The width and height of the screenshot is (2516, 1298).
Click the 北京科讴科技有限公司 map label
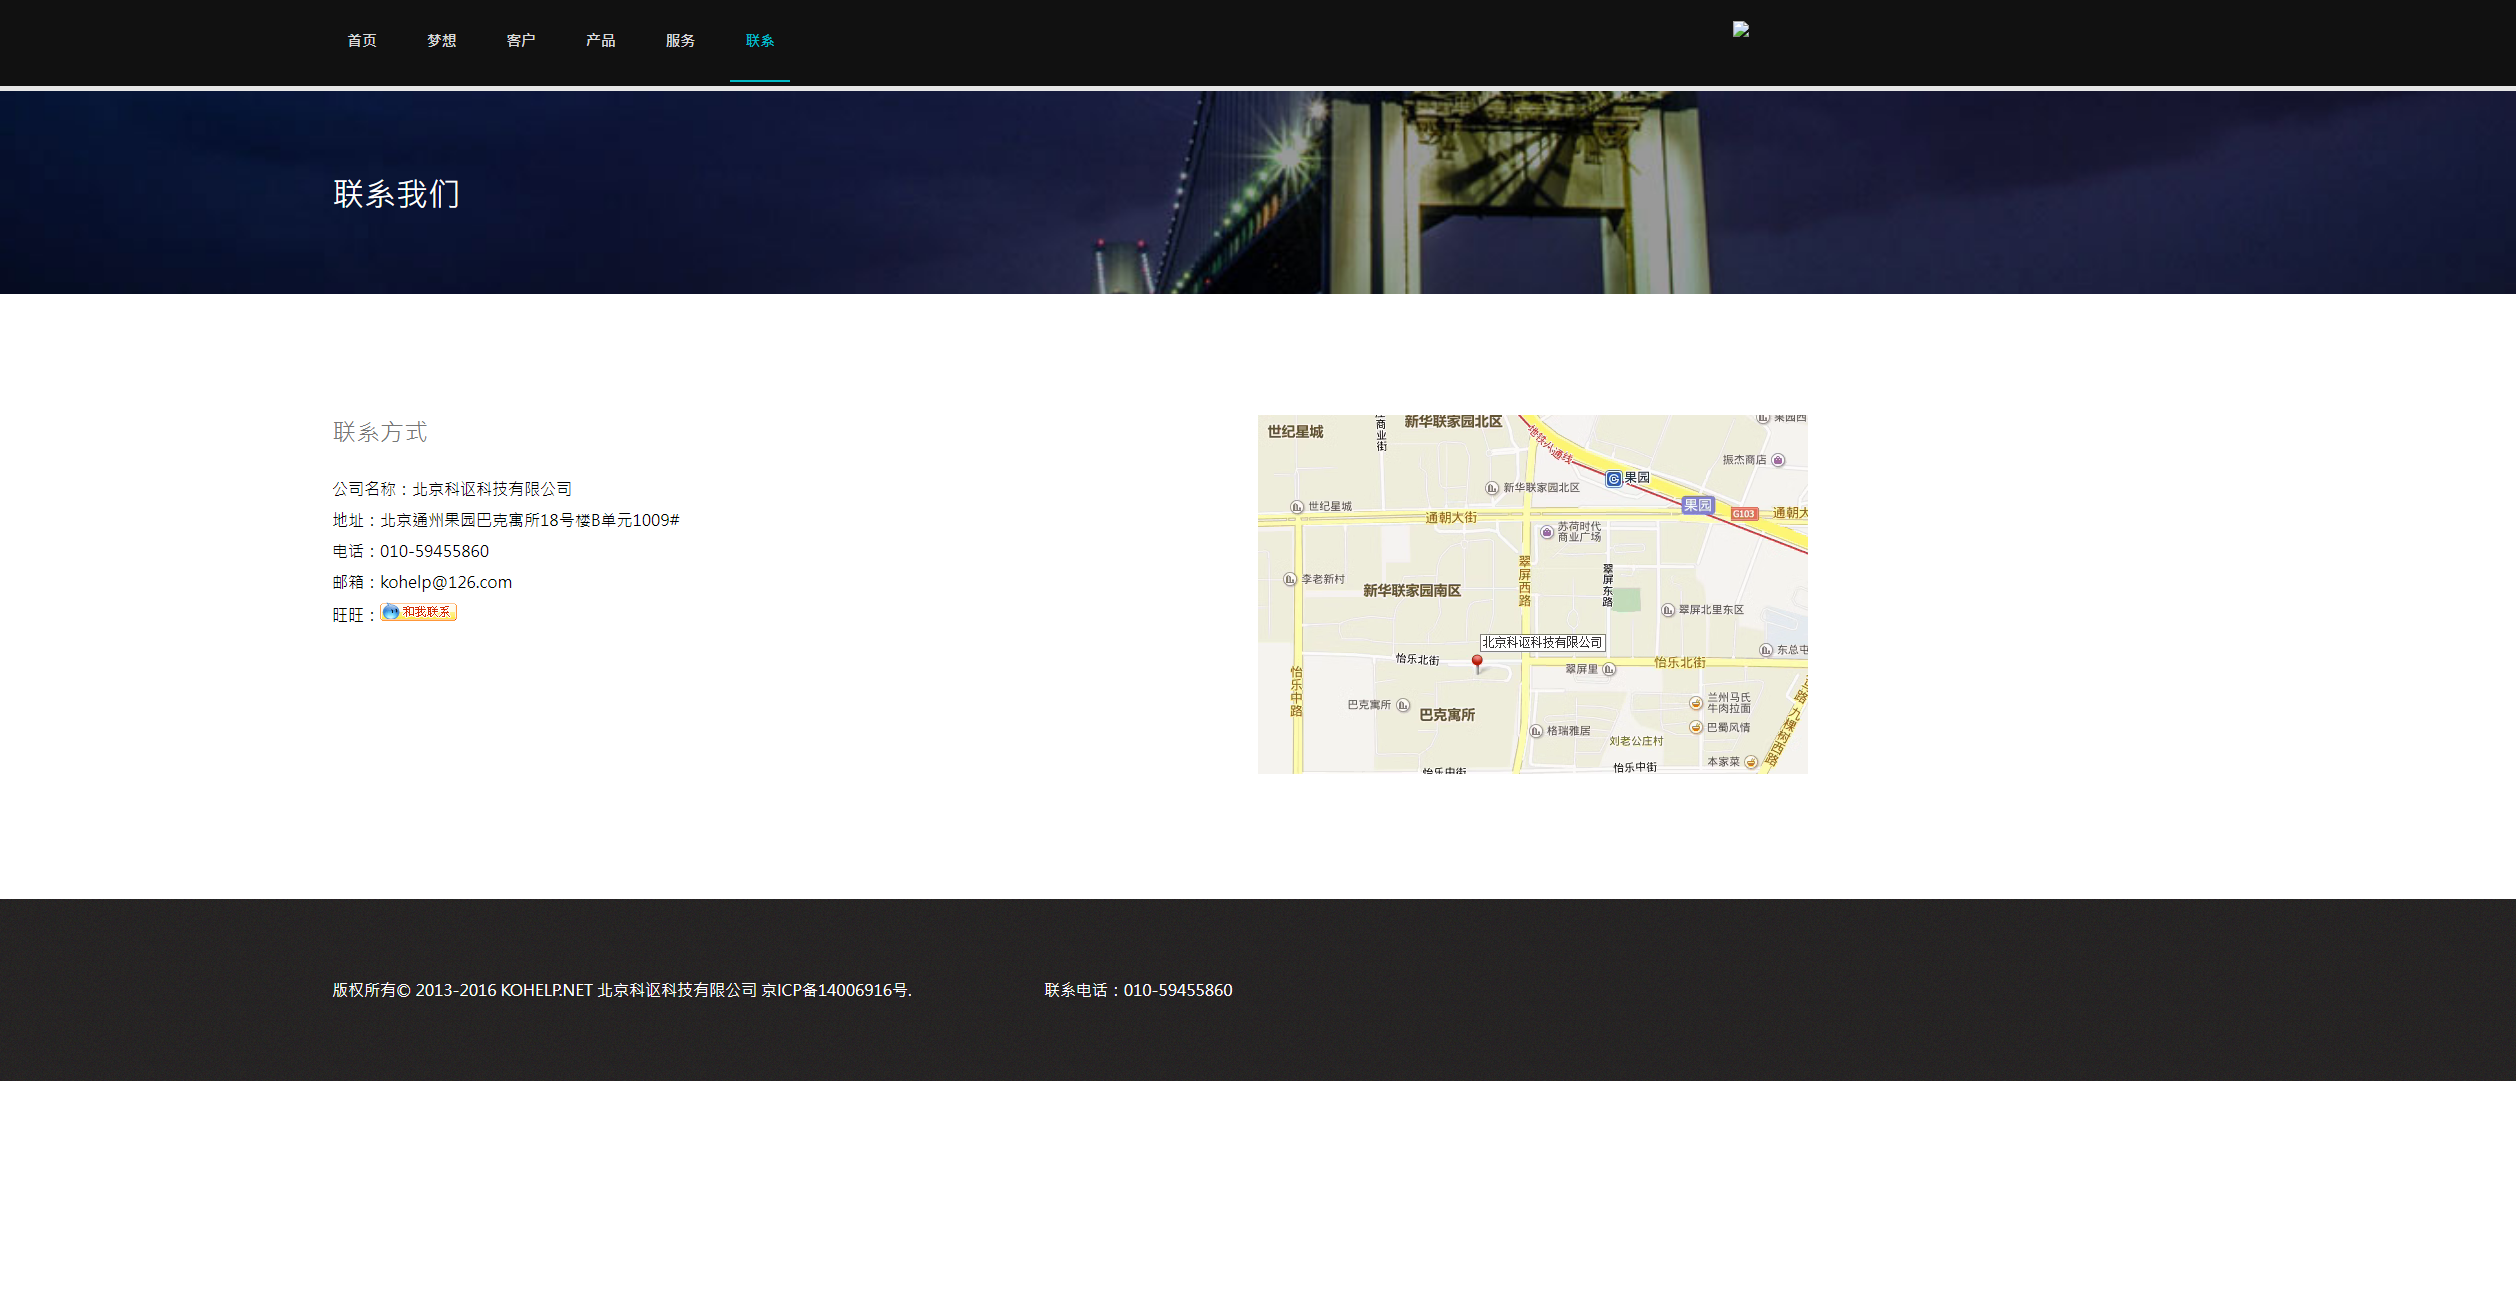[x=1542, y=642]
